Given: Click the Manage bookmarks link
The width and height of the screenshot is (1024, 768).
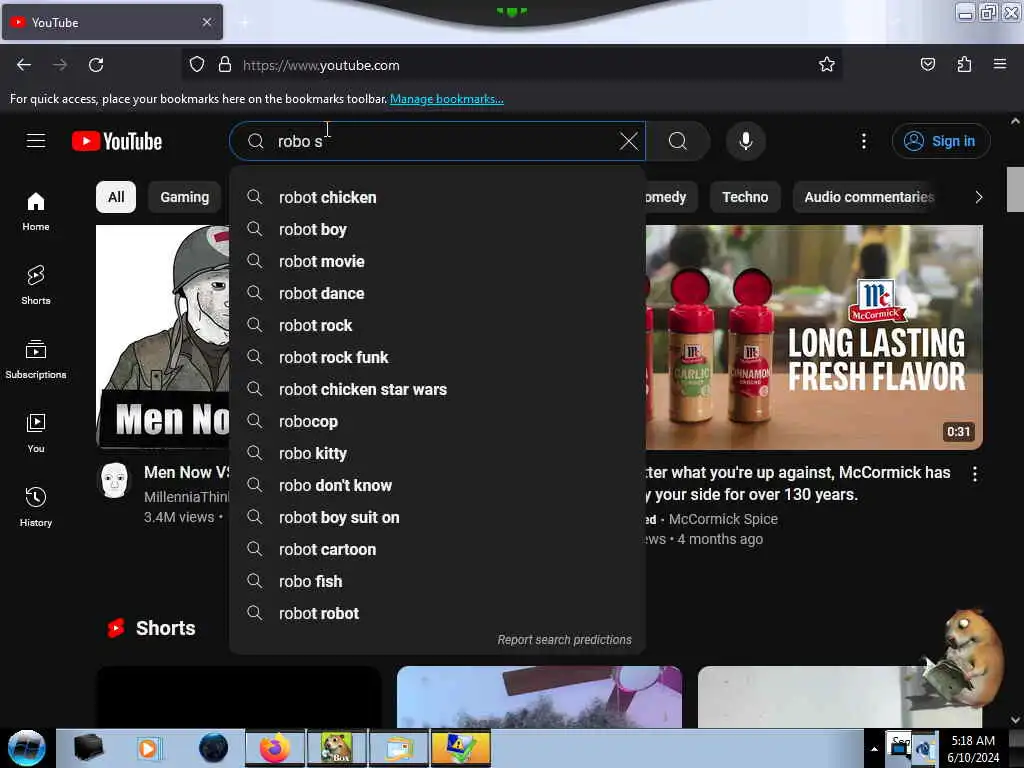Looking at the screenshot, I should [x=447, y=99].
